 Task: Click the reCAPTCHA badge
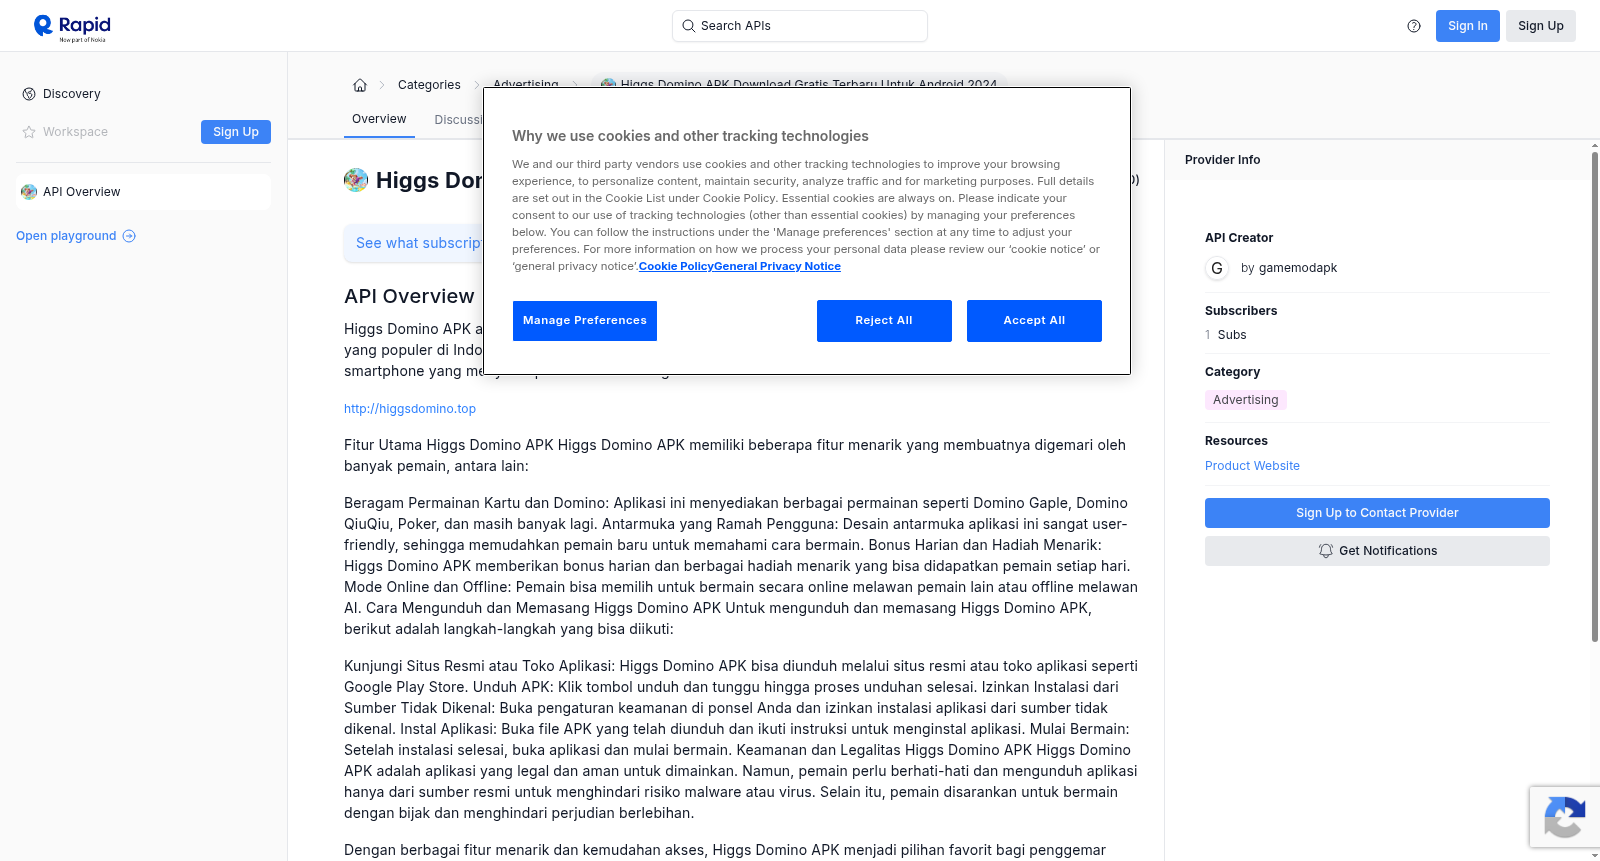point(1564,817)
